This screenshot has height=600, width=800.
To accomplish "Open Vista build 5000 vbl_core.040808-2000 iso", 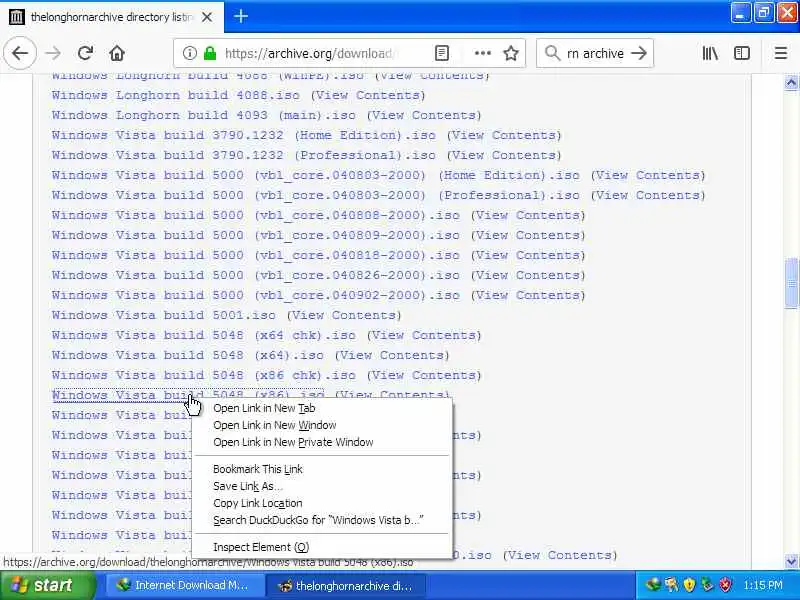I will pyautogui.click(x=256, y=215).
